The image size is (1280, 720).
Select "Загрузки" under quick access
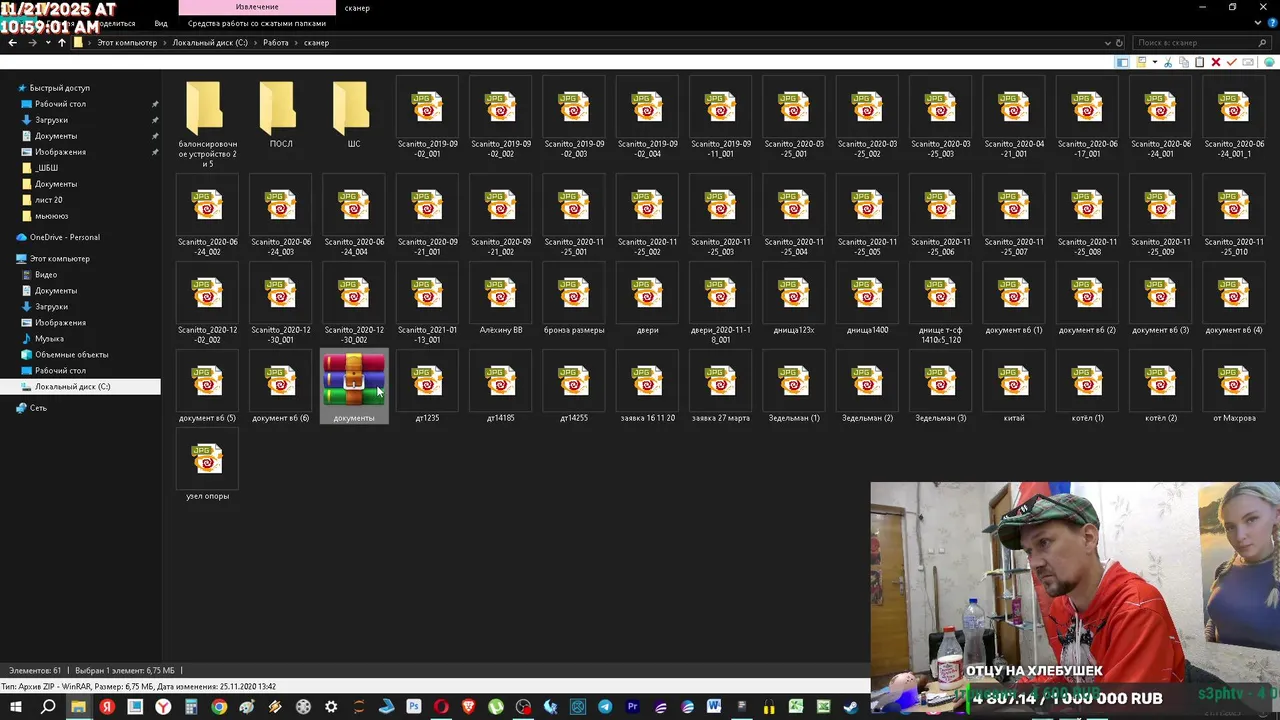click(x=51, y=120)
